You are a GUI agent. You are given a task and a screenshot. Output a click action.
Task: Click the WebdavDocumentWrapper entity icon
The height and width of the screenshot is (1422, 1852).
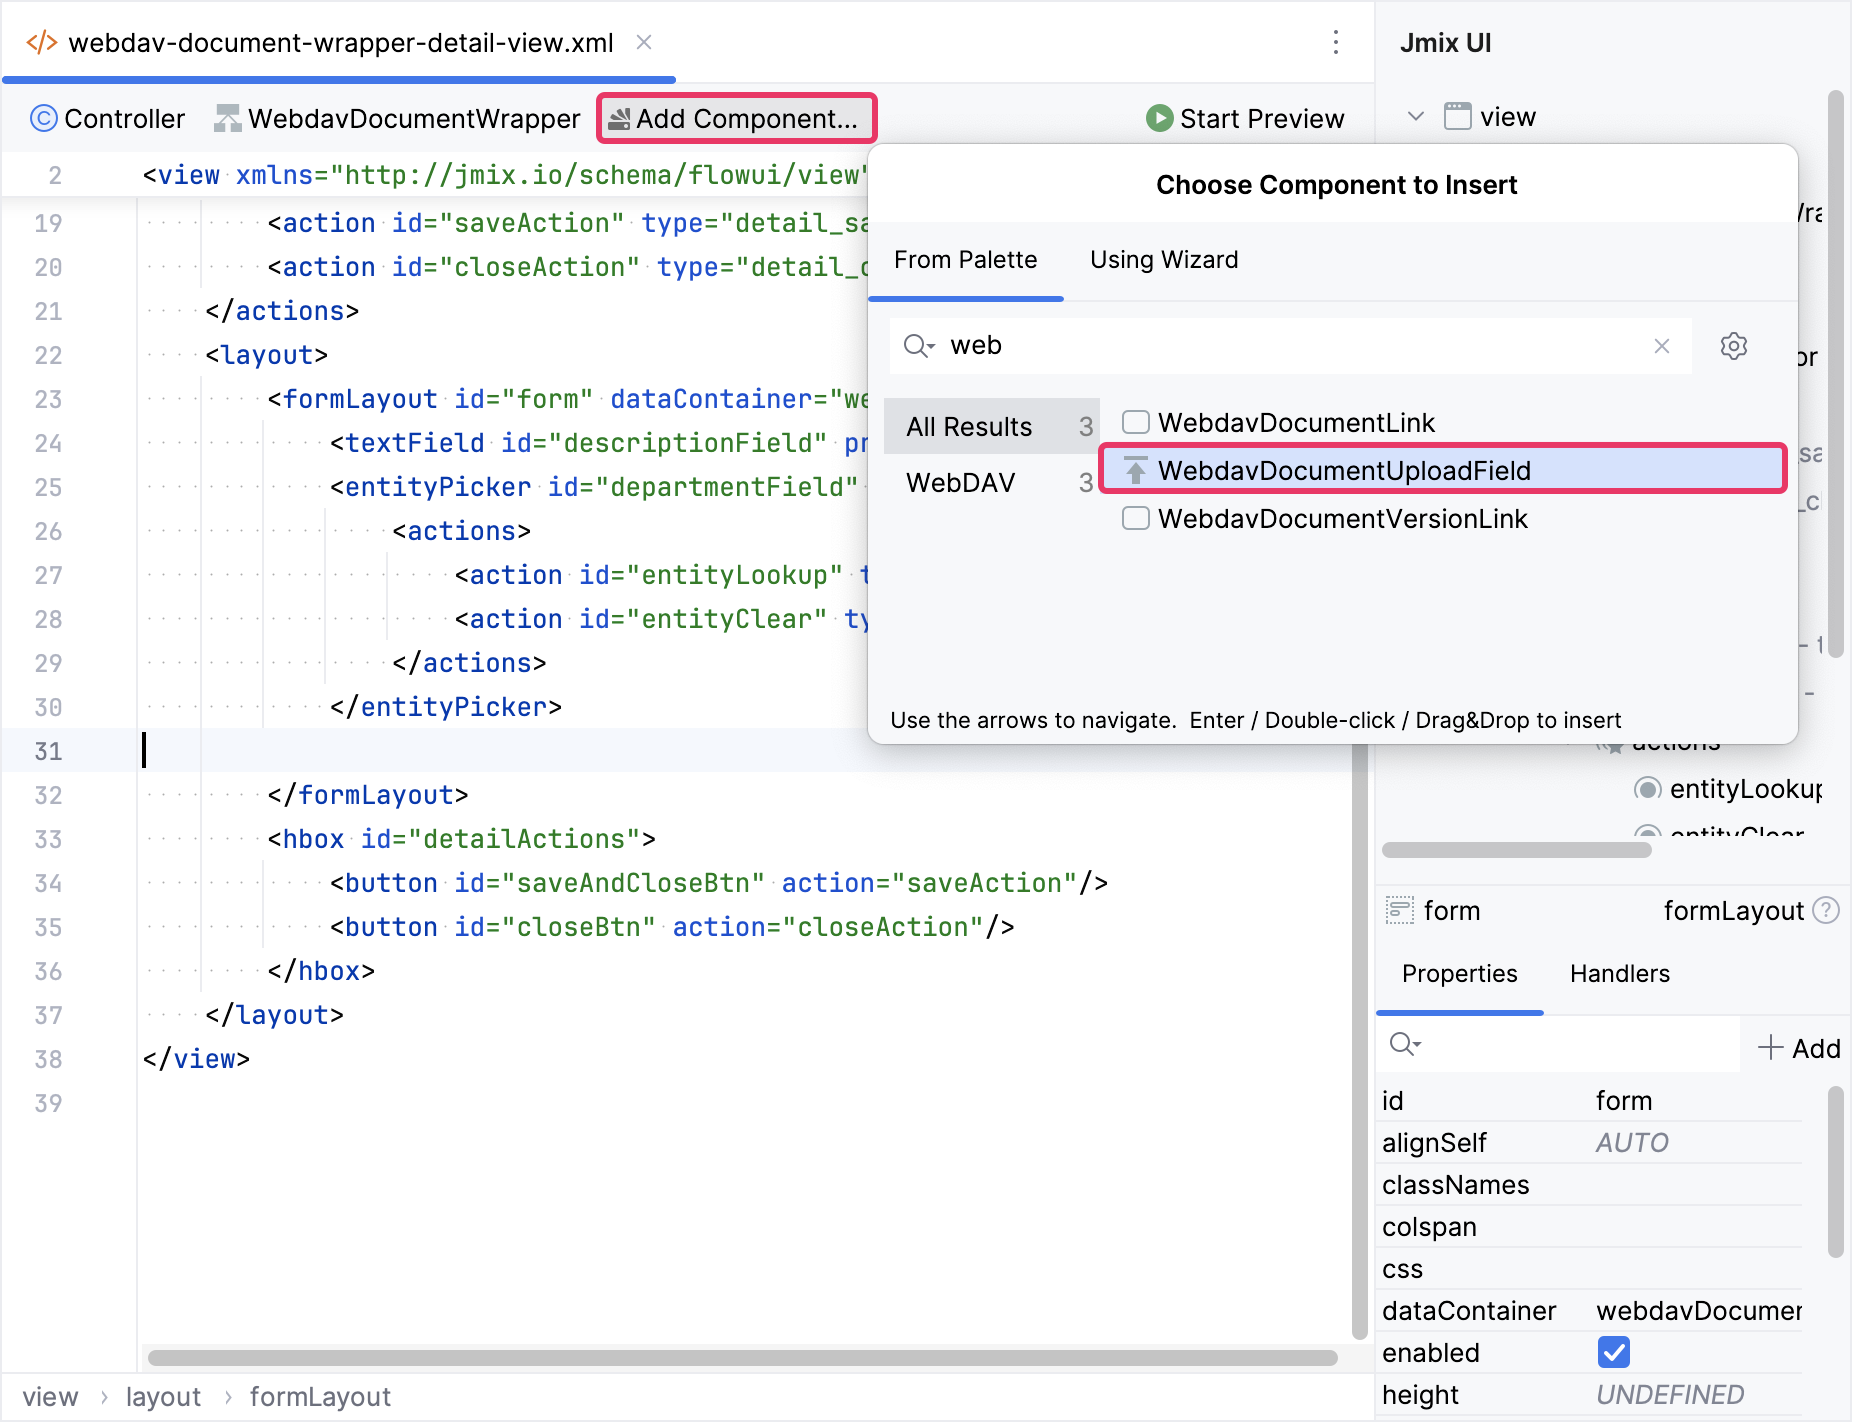pos(228,119)
